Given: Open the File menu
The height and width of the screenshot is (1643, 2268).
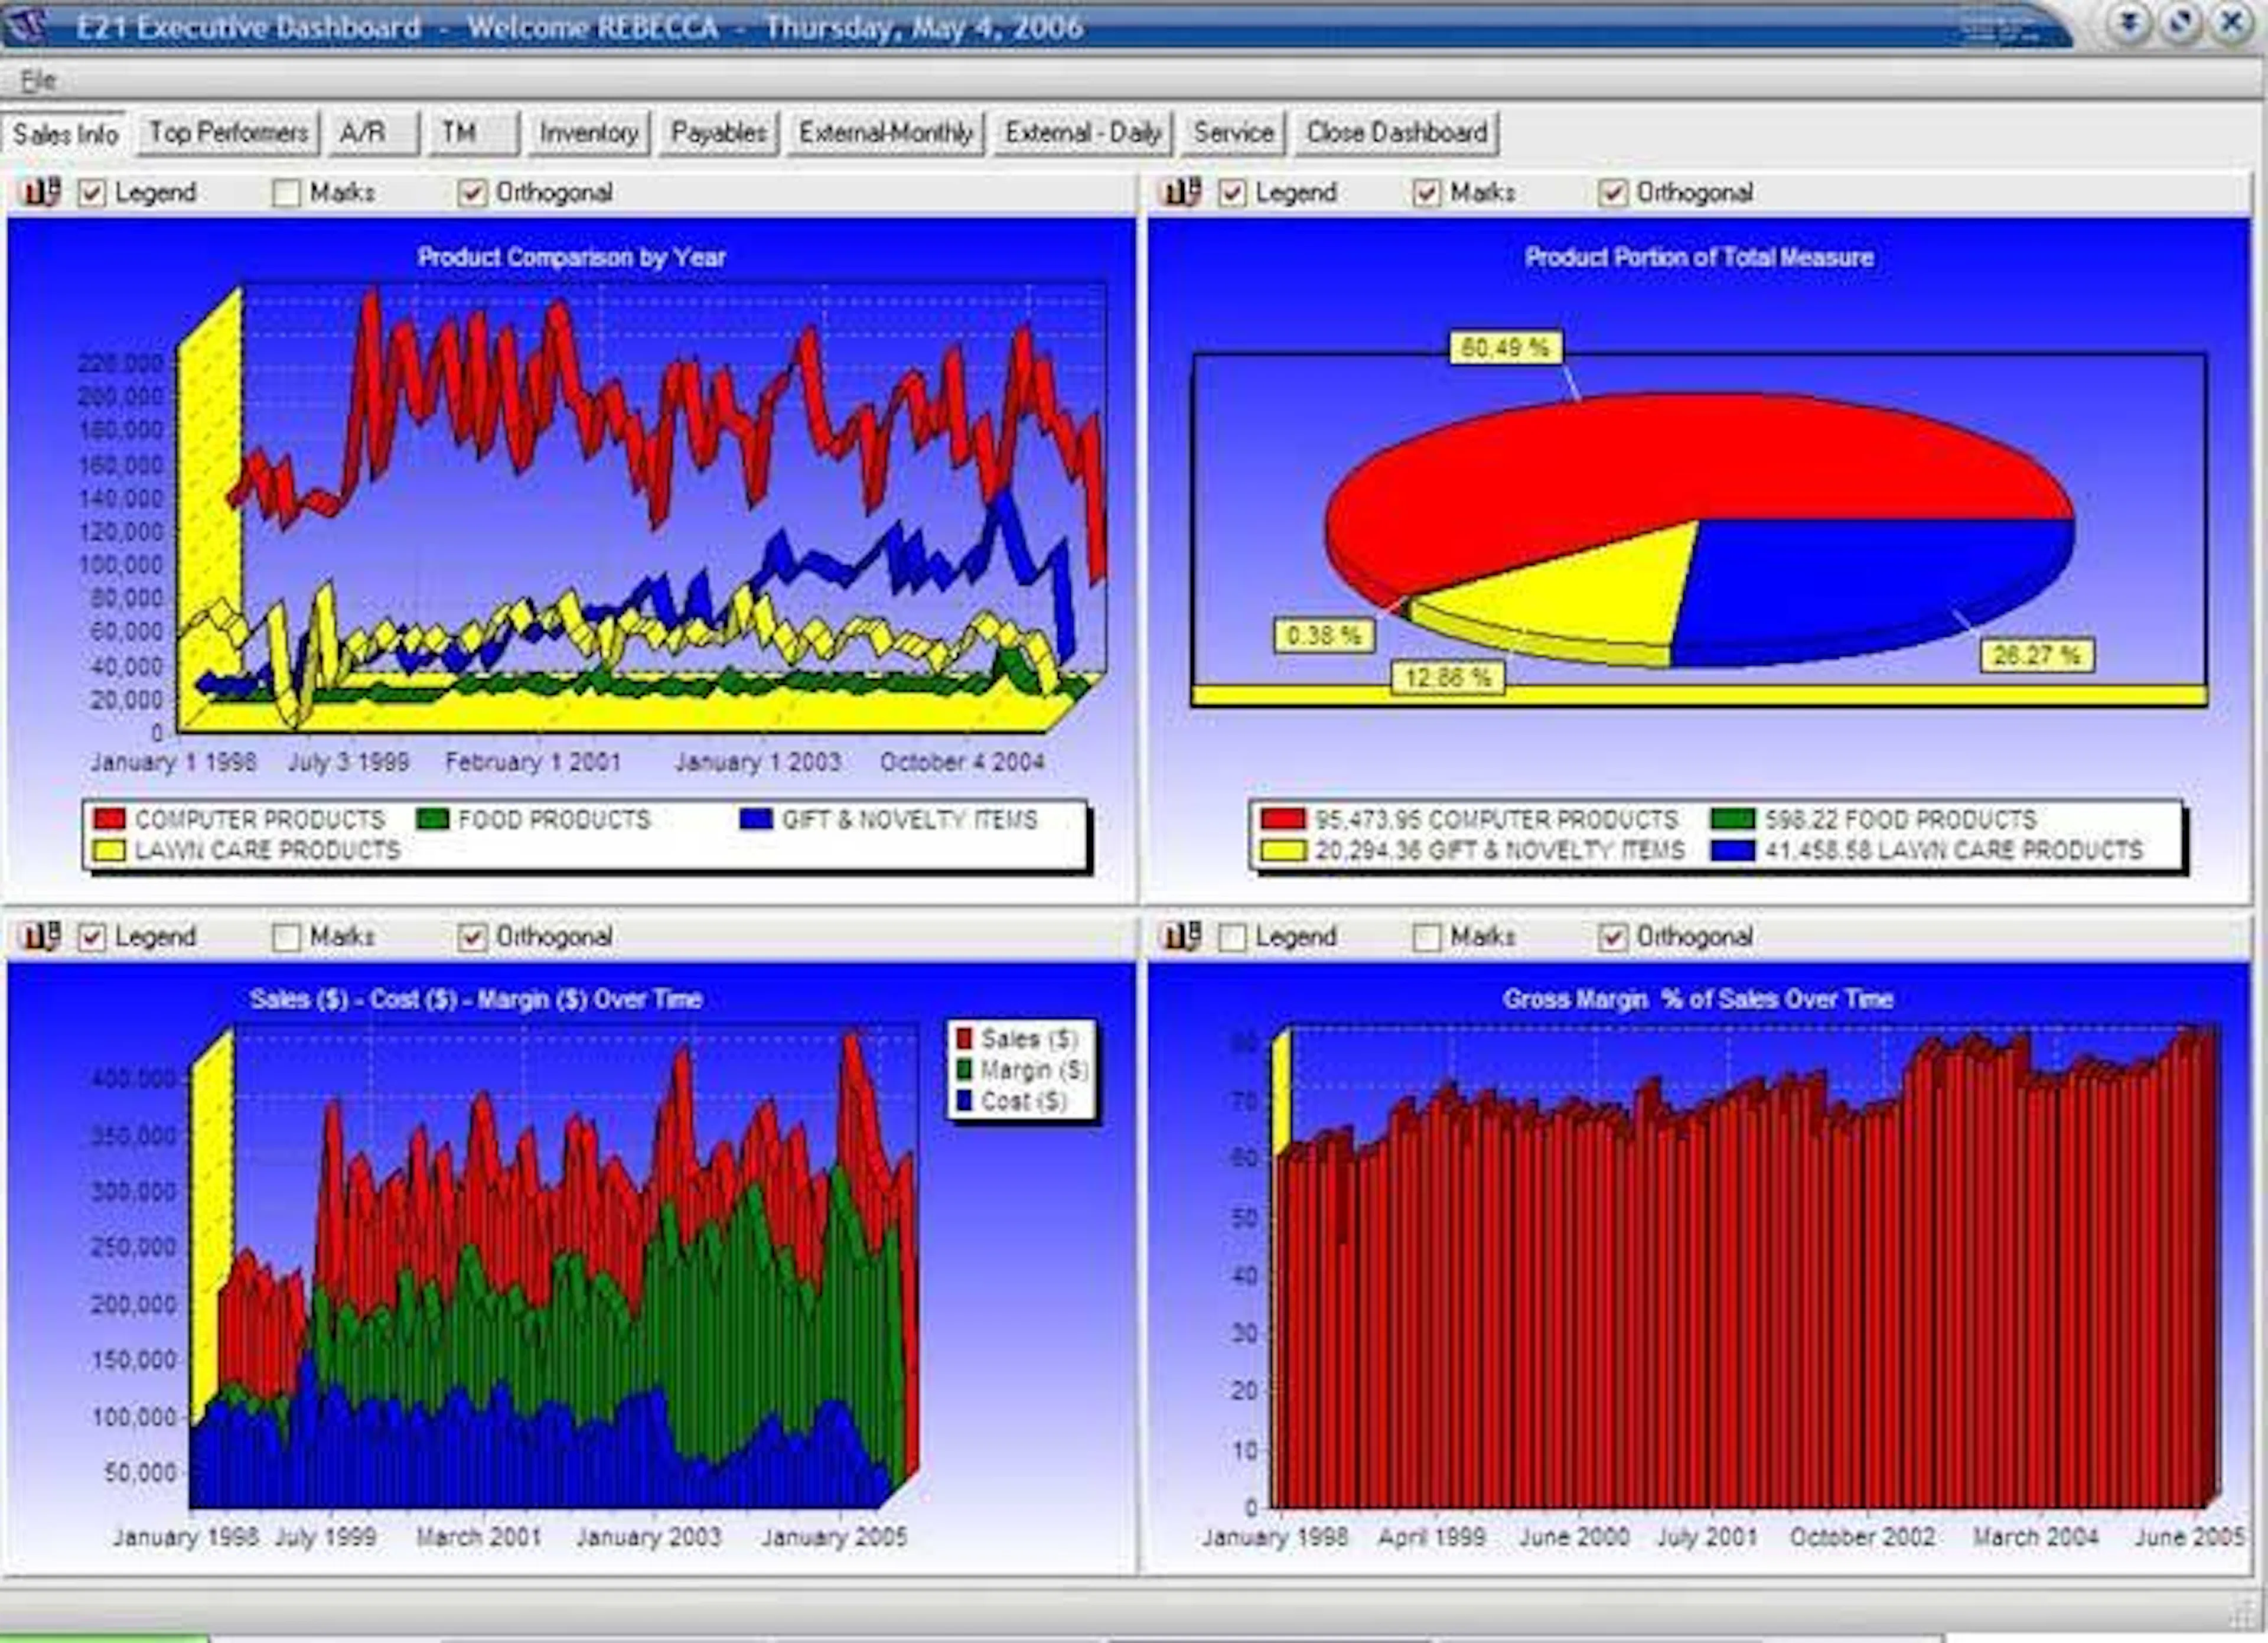Looking at the screenshot, I should (38, 79).
